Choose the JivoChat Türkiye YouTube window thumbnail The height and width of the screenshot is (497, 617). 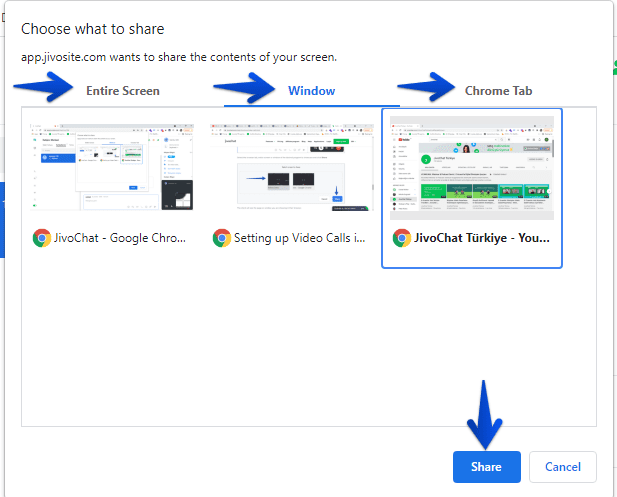coord(472,168)
